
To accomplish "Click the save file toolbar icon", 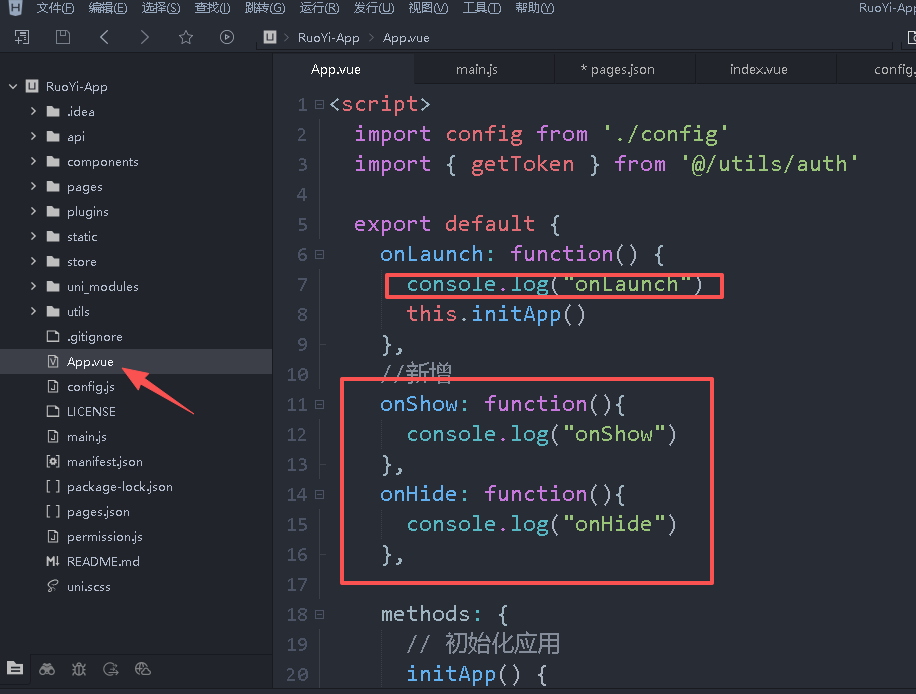I will 63,37.
